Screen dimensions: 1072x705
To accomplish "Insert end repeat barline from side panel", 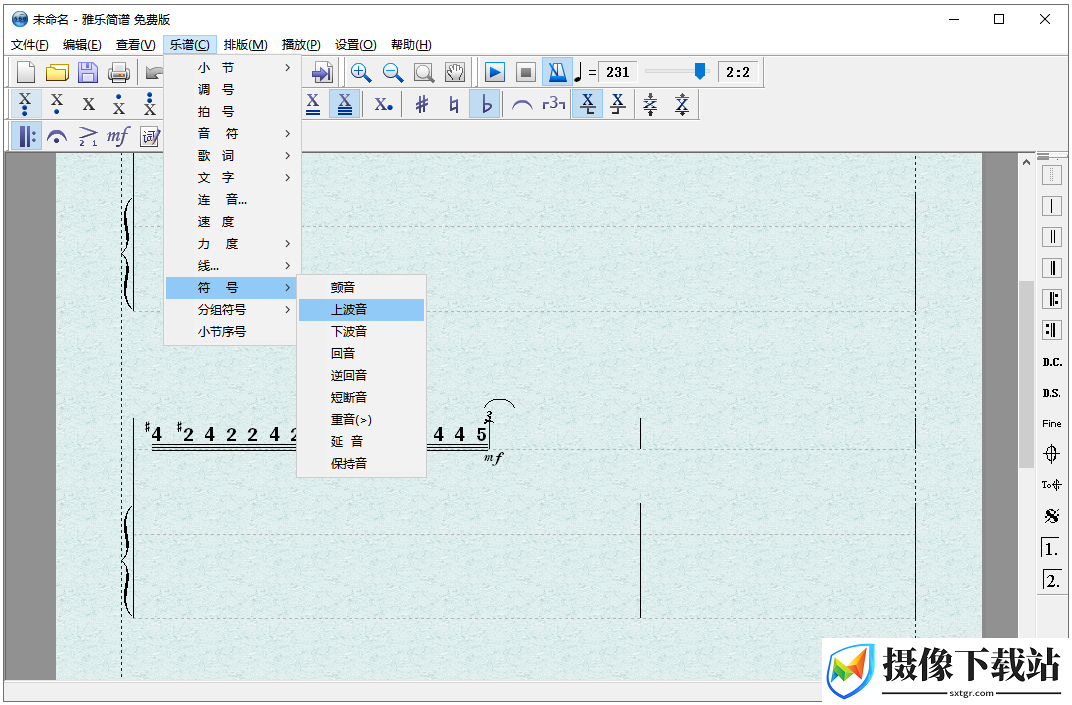I will [x=1051, y=330].
